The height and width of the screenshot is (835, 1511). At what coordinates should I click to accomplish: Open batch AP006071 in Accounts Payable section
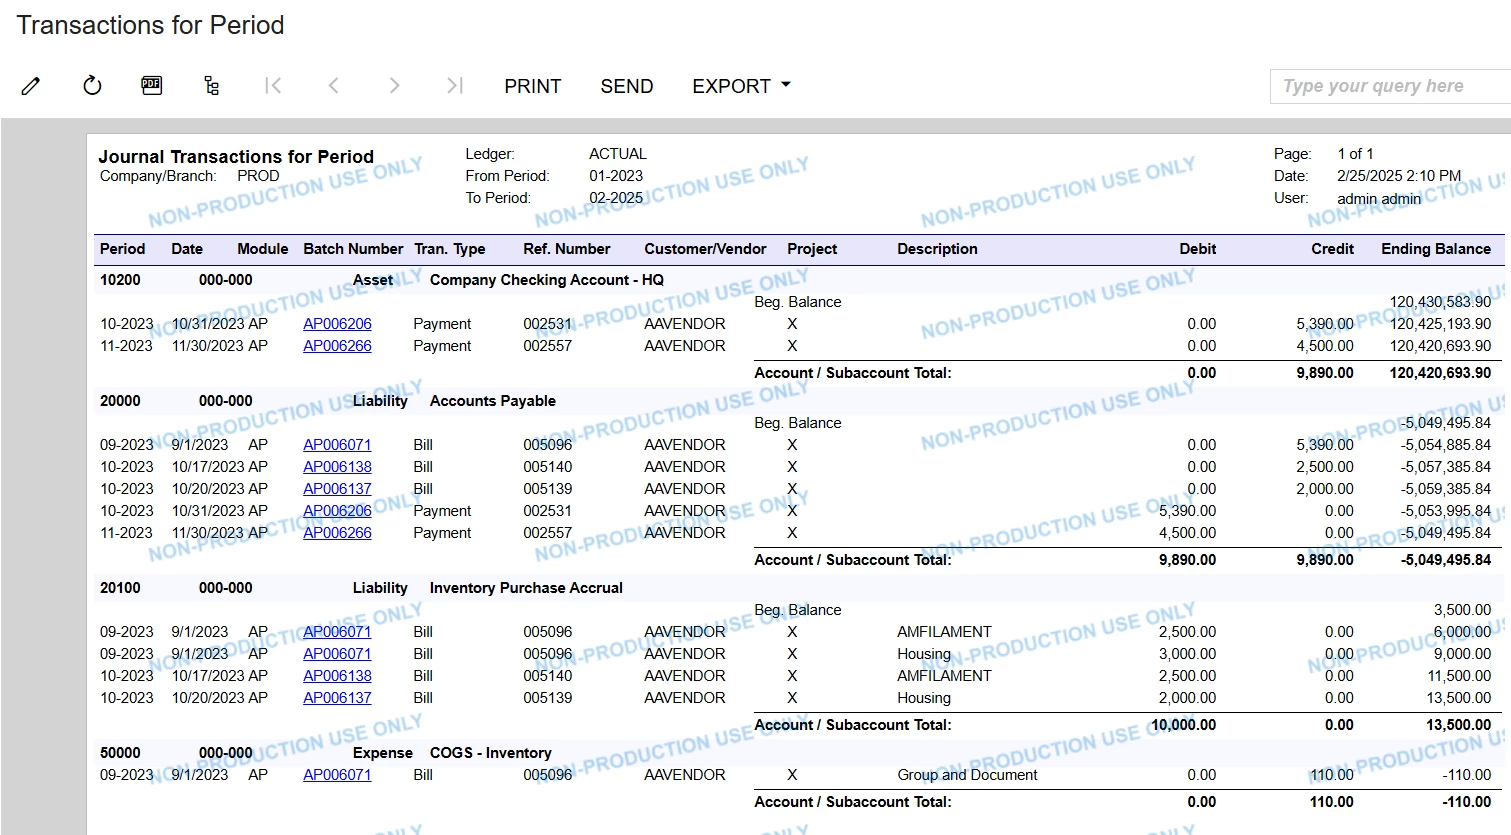click(337, 445)
